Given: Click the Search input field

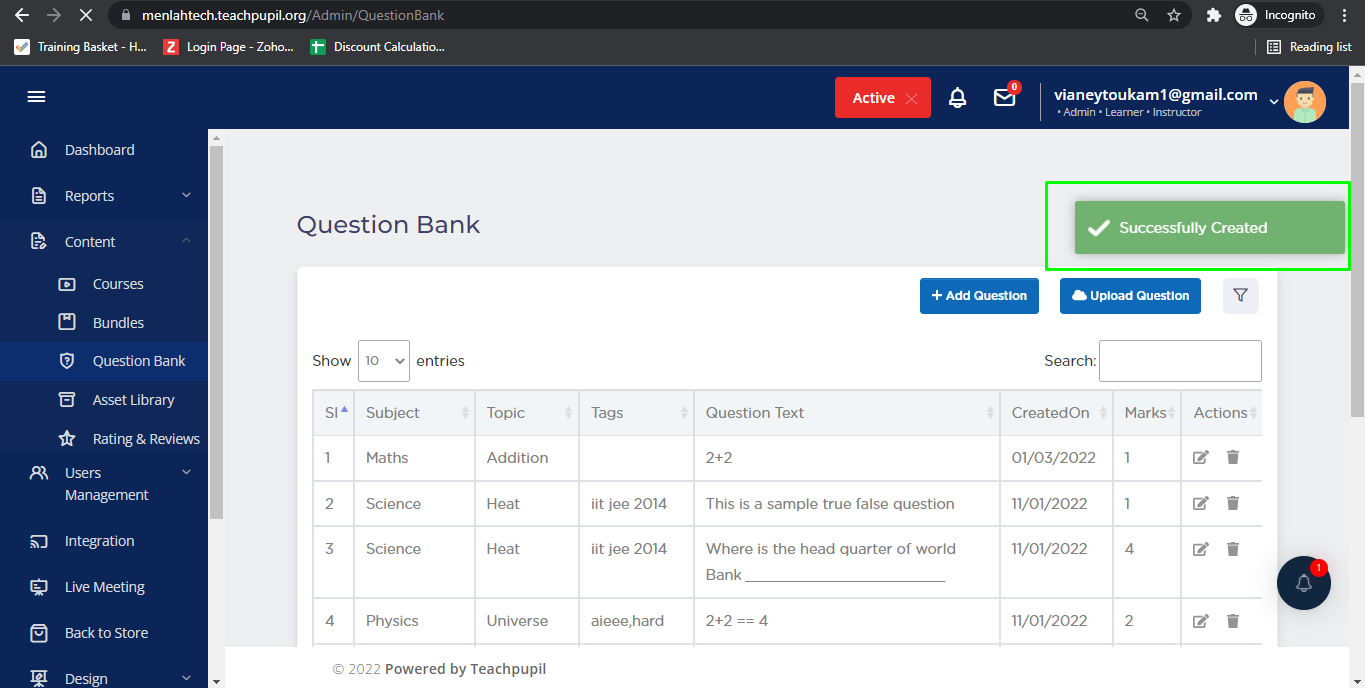Looking at the screenshot, I should (1180, 361).
